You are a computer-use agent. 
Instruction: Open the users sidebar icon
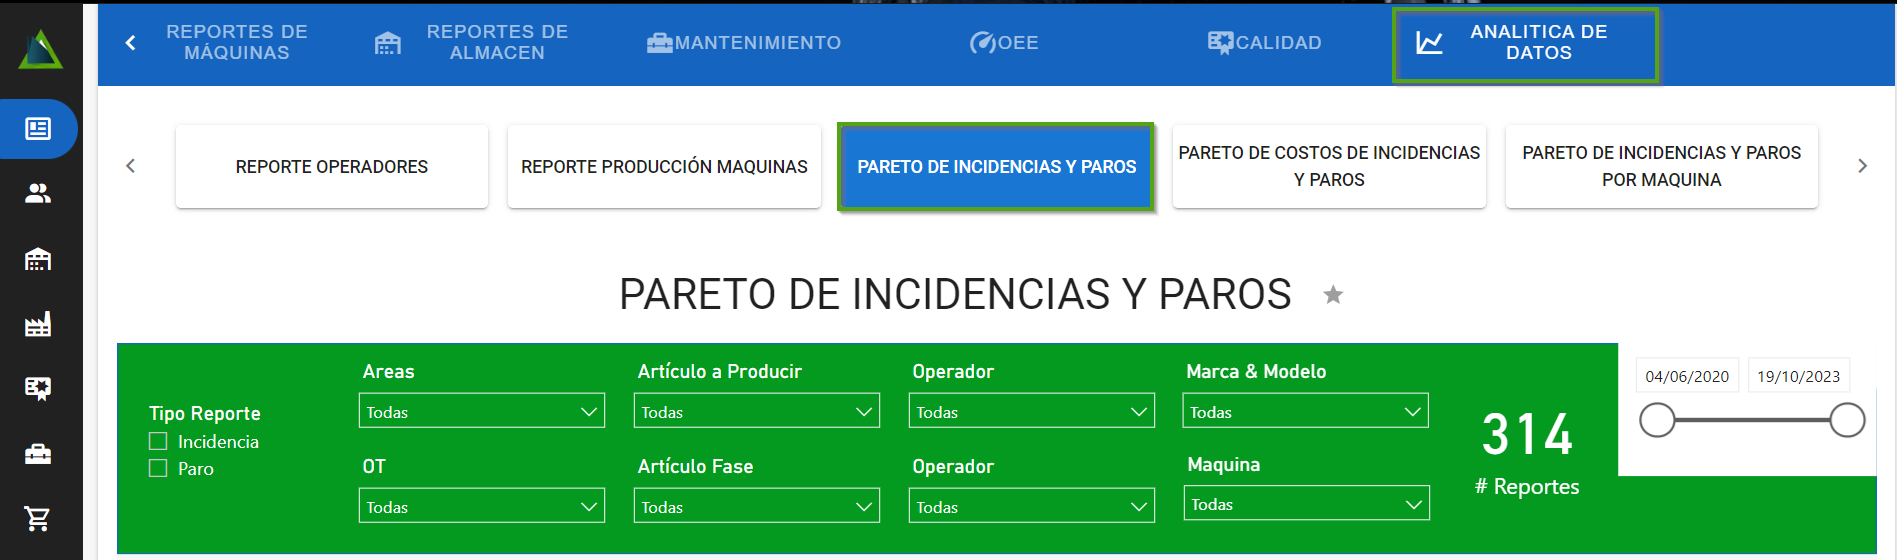point(38,194)
